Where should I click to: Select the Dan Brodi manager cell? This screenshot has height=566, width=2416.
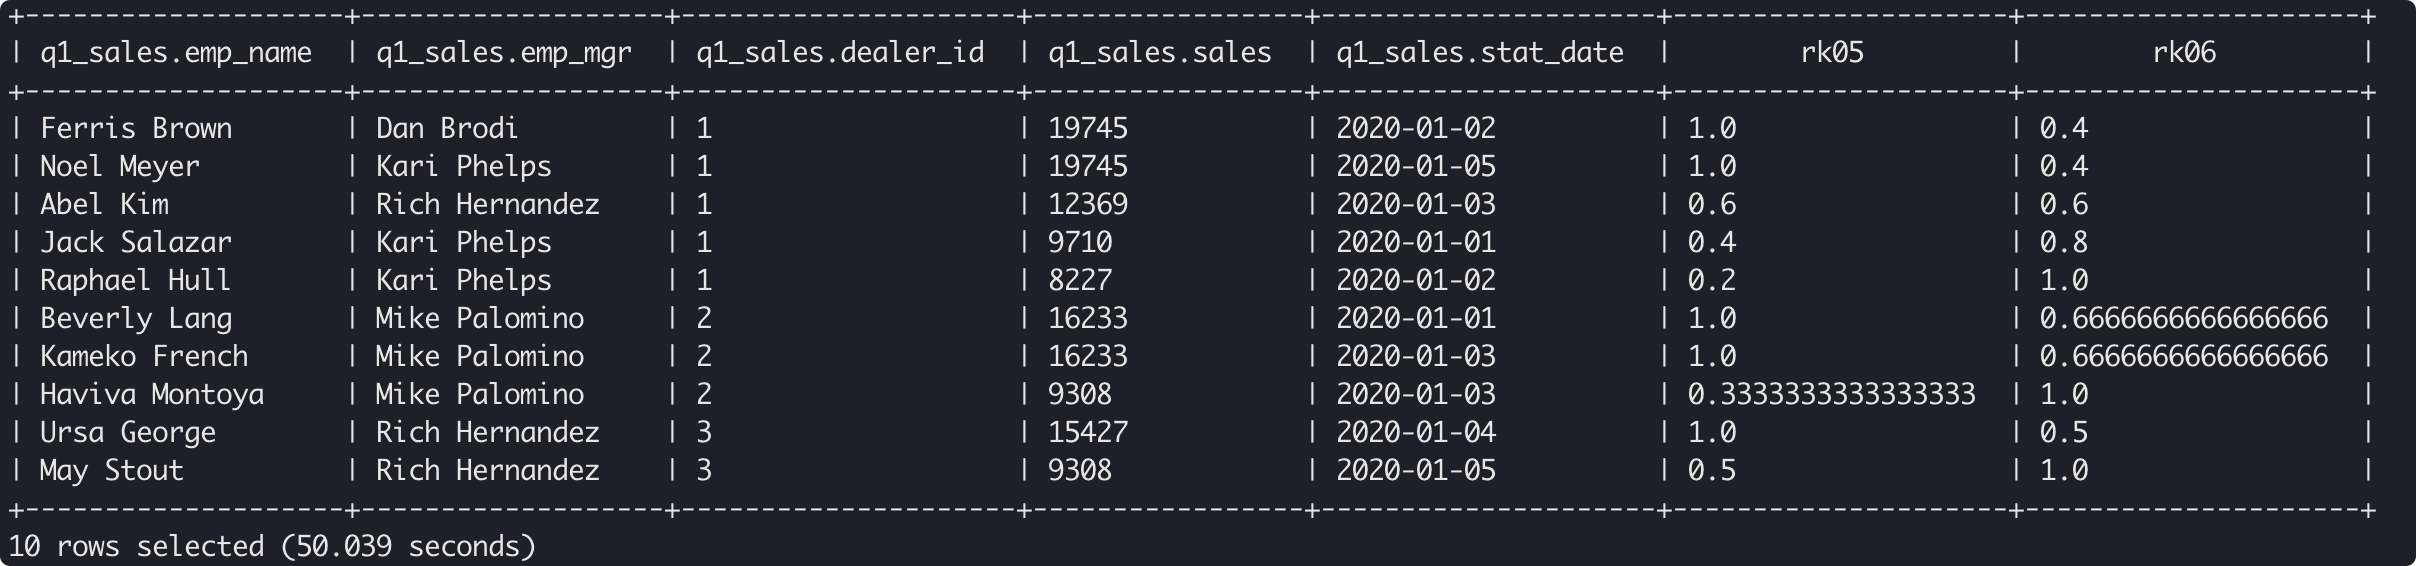pos(447,128)
